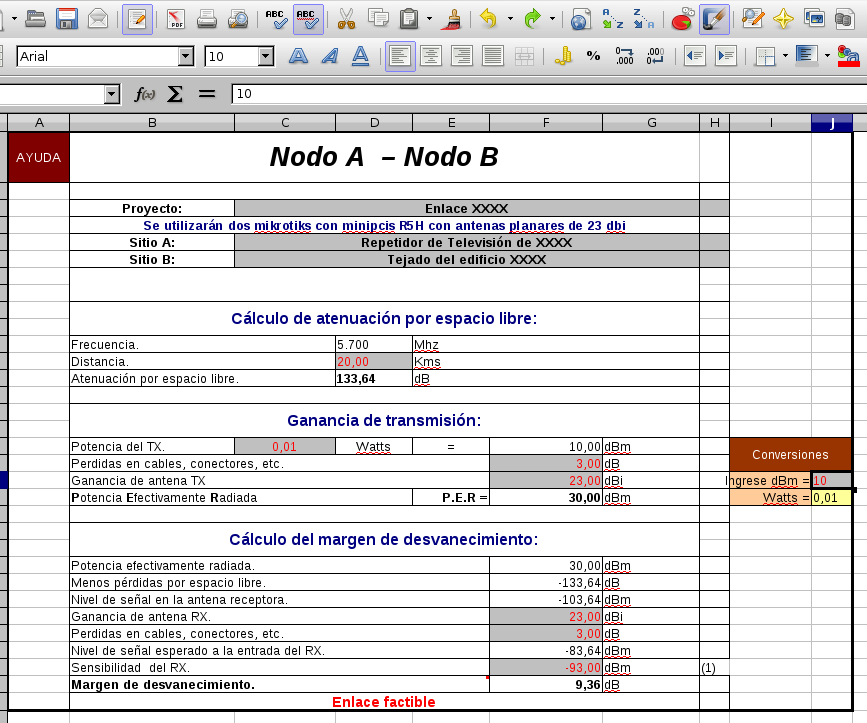
Task: Toggle Bold text formatting
Action: (x=298, y=57)
